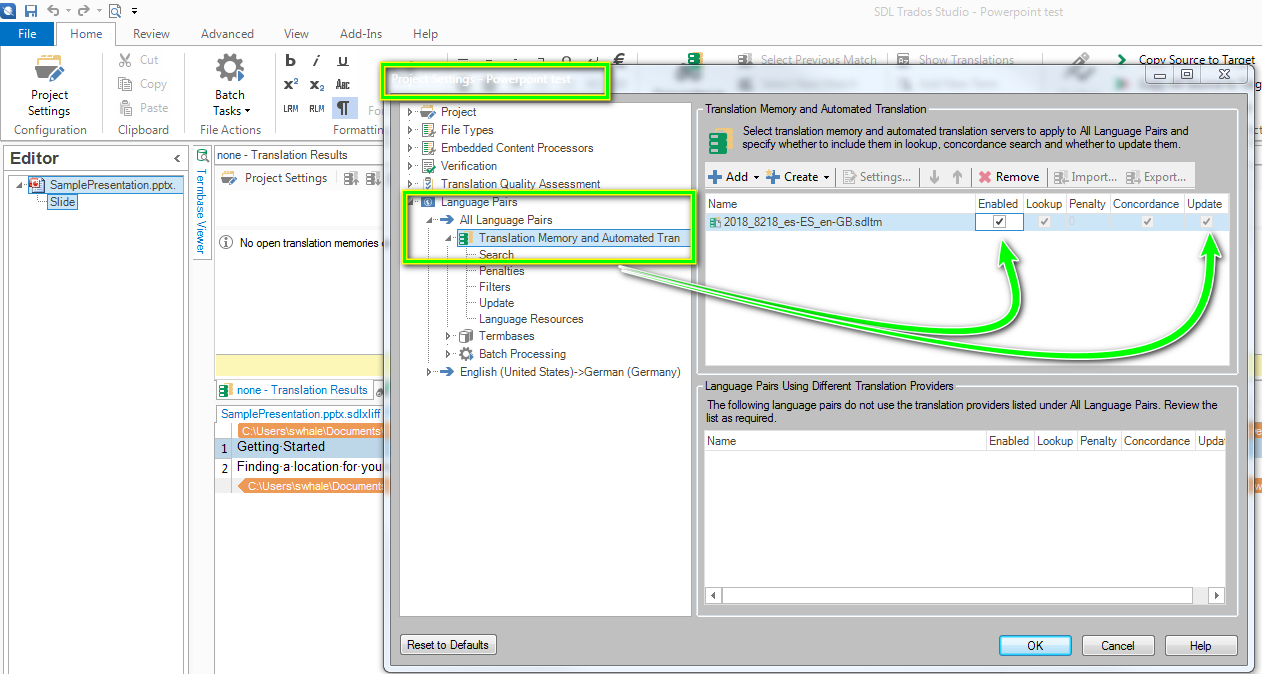Open the print preview quick access icon

(114, 11)
